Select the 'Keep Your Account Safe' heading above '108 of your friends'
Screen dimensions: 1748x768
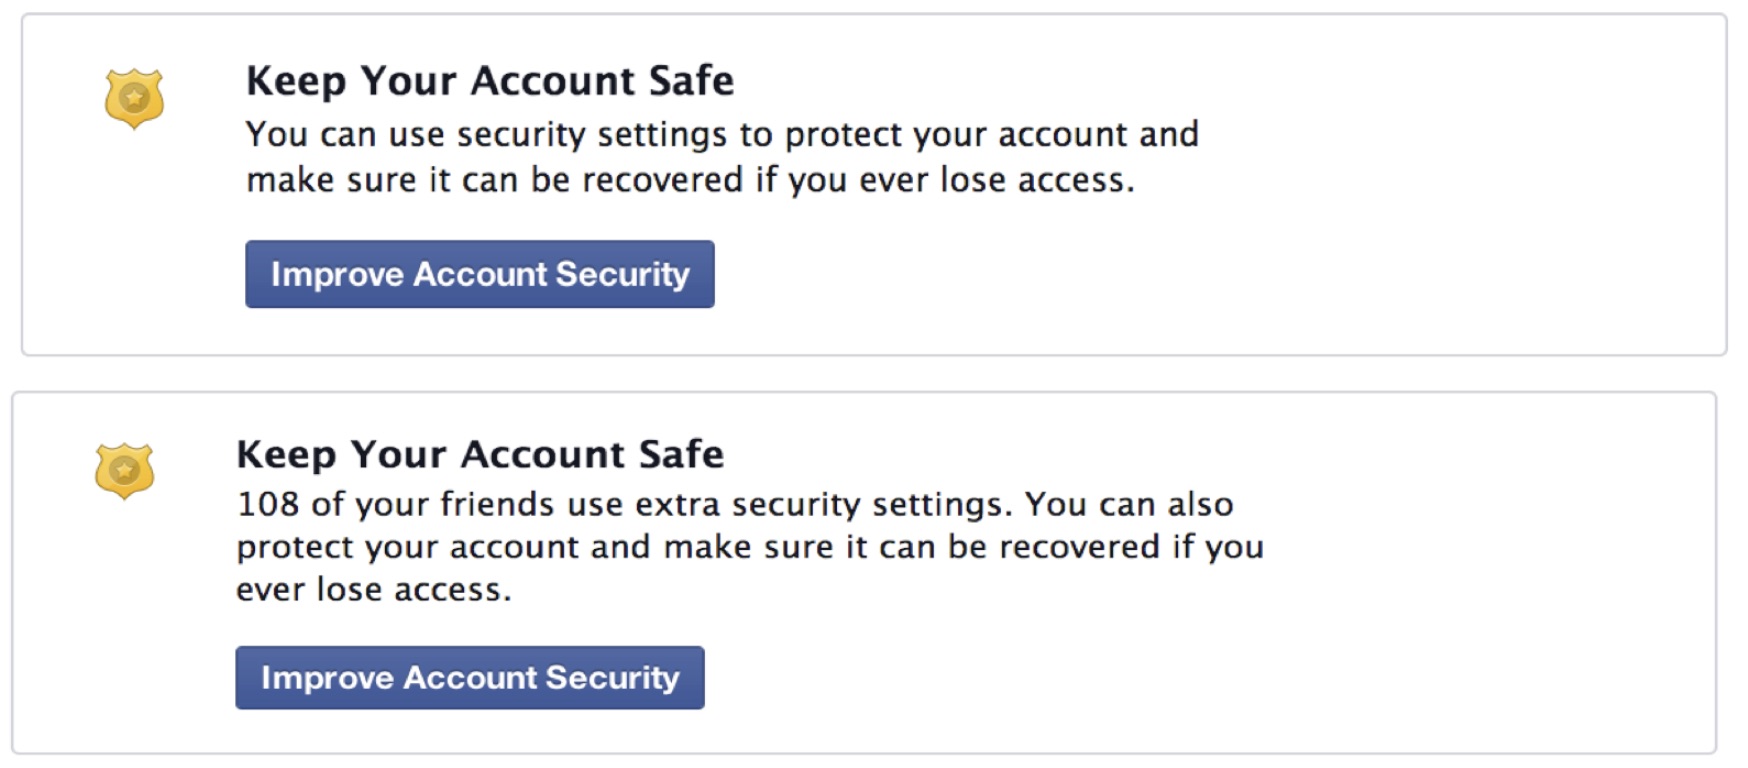[x=480, y=454]
